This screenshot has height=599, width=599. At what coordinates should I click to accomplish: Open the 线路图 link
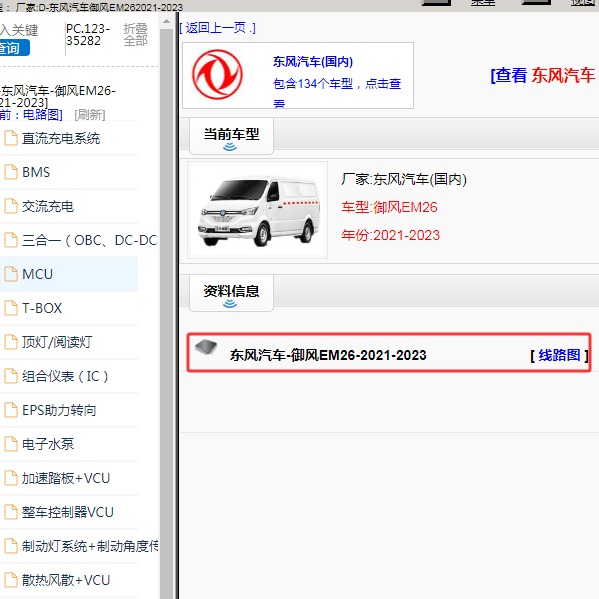[559, 355]
